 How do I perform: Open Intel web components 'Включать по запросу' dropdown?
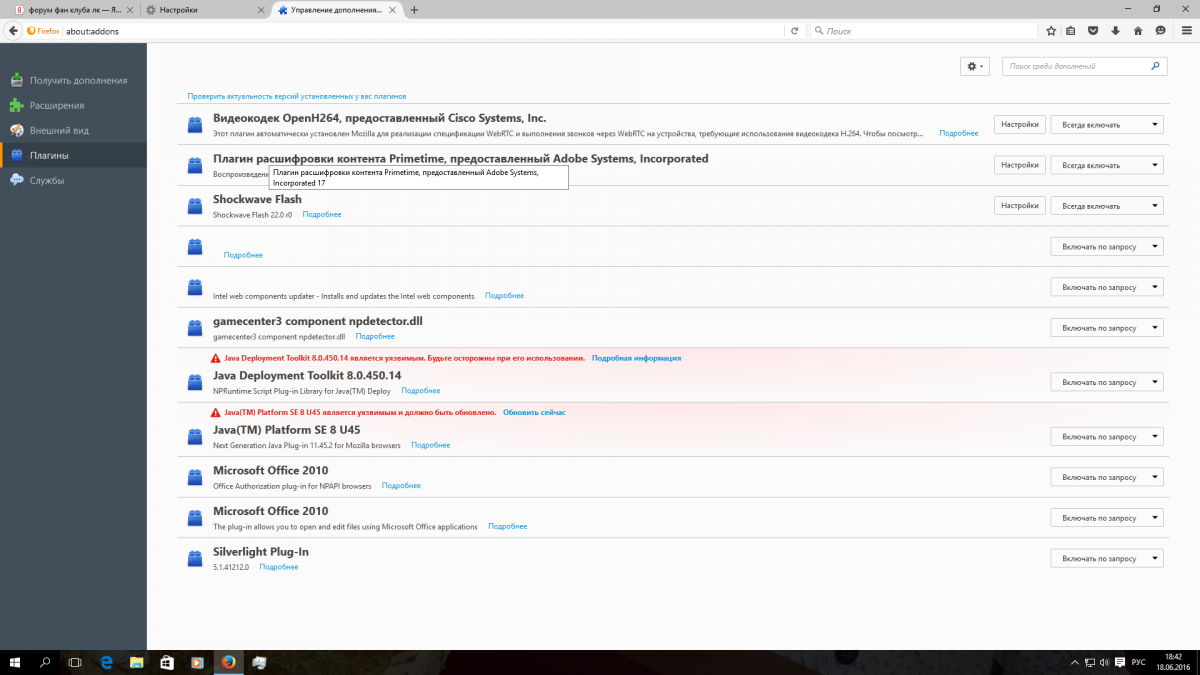(x=1107, y=287)
